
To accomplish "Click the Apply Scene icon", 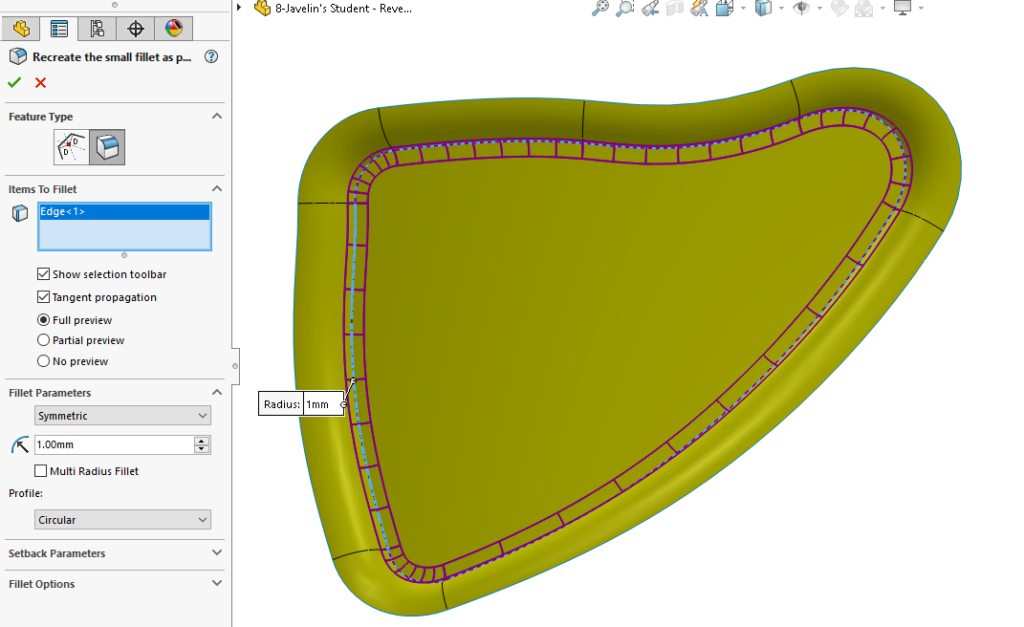I will 864,8.
